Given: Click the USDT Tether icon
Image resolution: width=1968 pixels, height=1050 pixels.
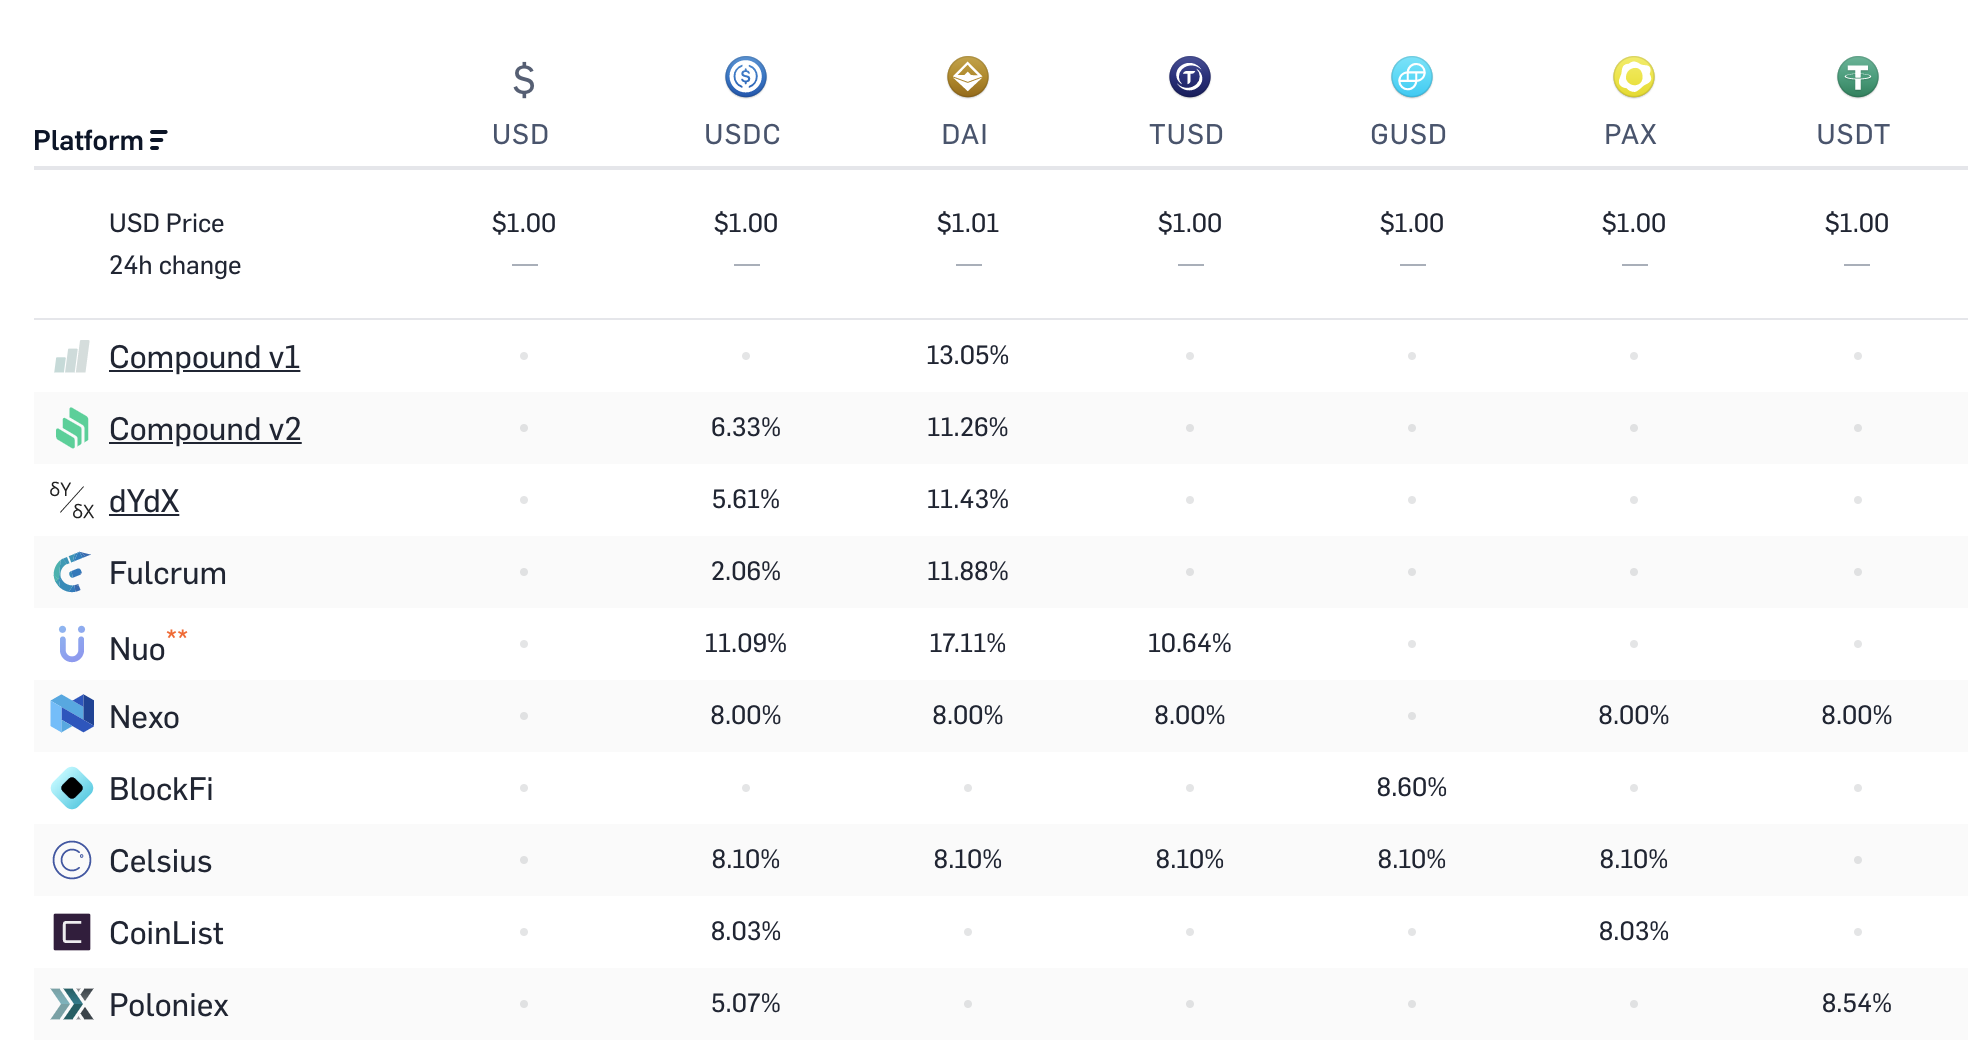Looking at the screenshot, I should click(x=1857, y=77).
